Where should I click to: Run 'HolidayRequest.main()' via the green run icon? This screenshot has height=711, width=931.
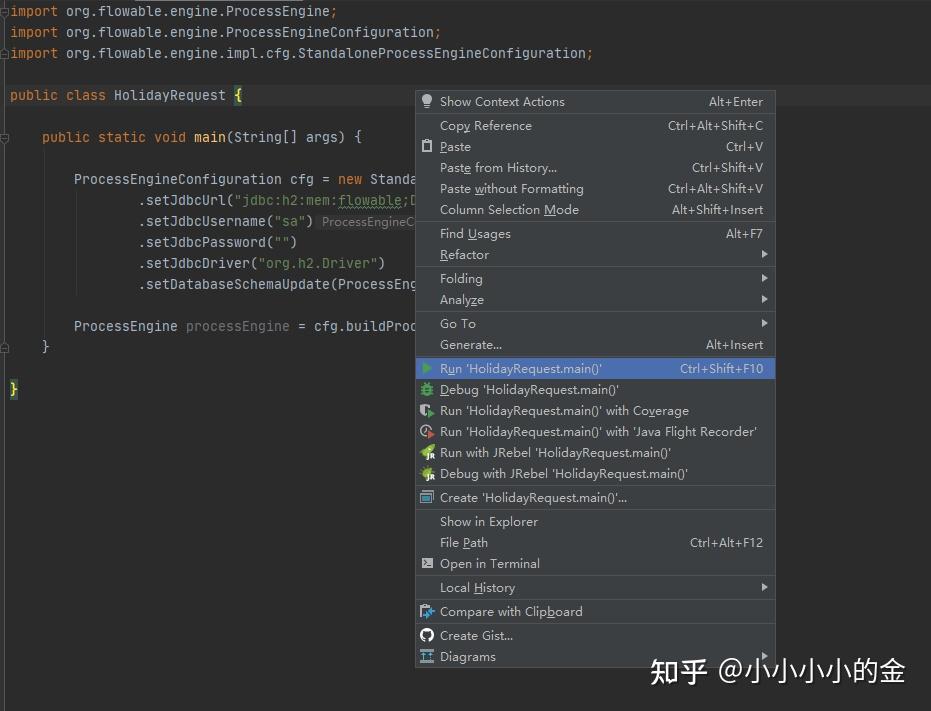(428, 368)
